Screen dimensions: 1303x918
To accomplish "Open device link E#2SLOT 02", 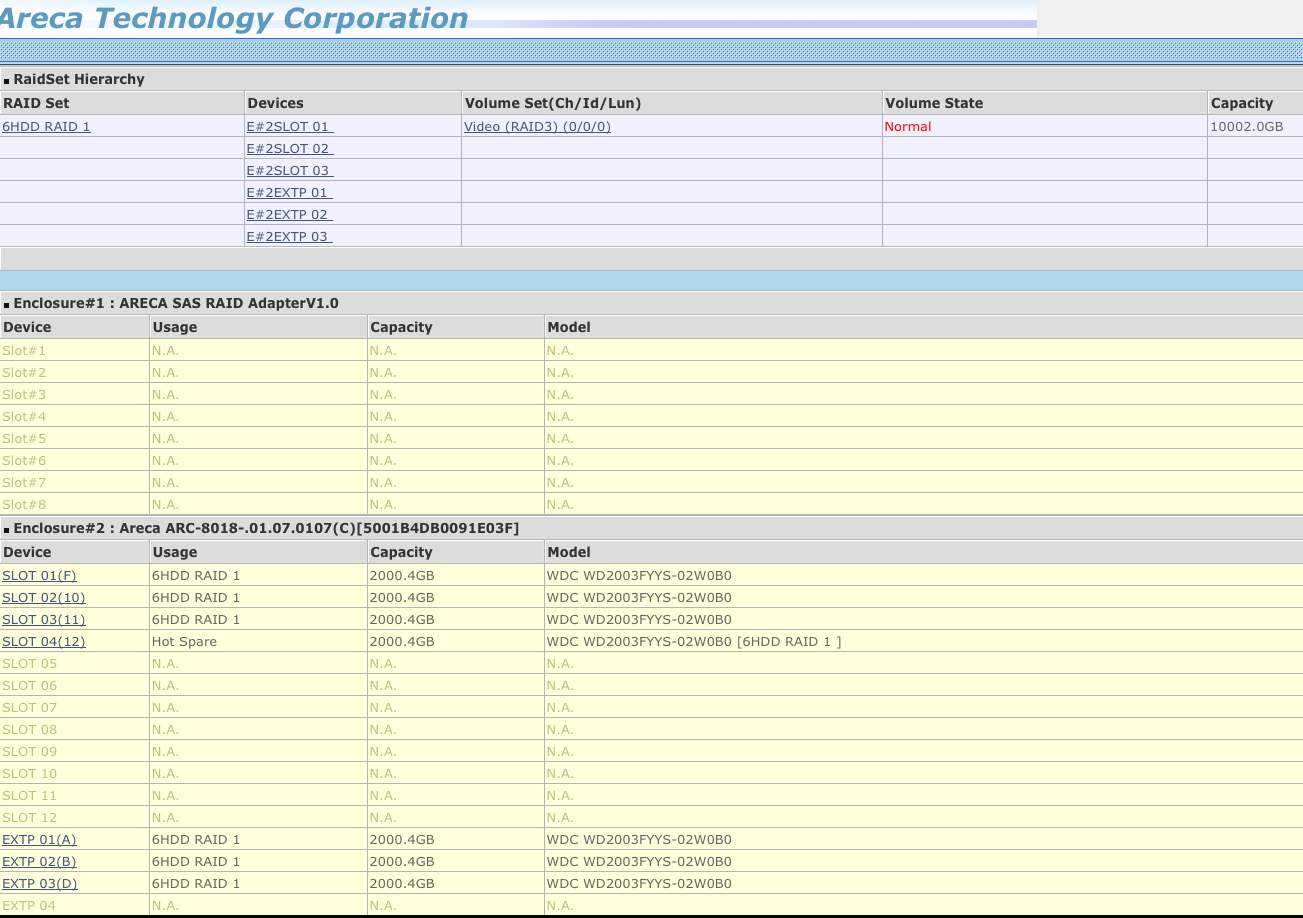I will pos(290,149).
